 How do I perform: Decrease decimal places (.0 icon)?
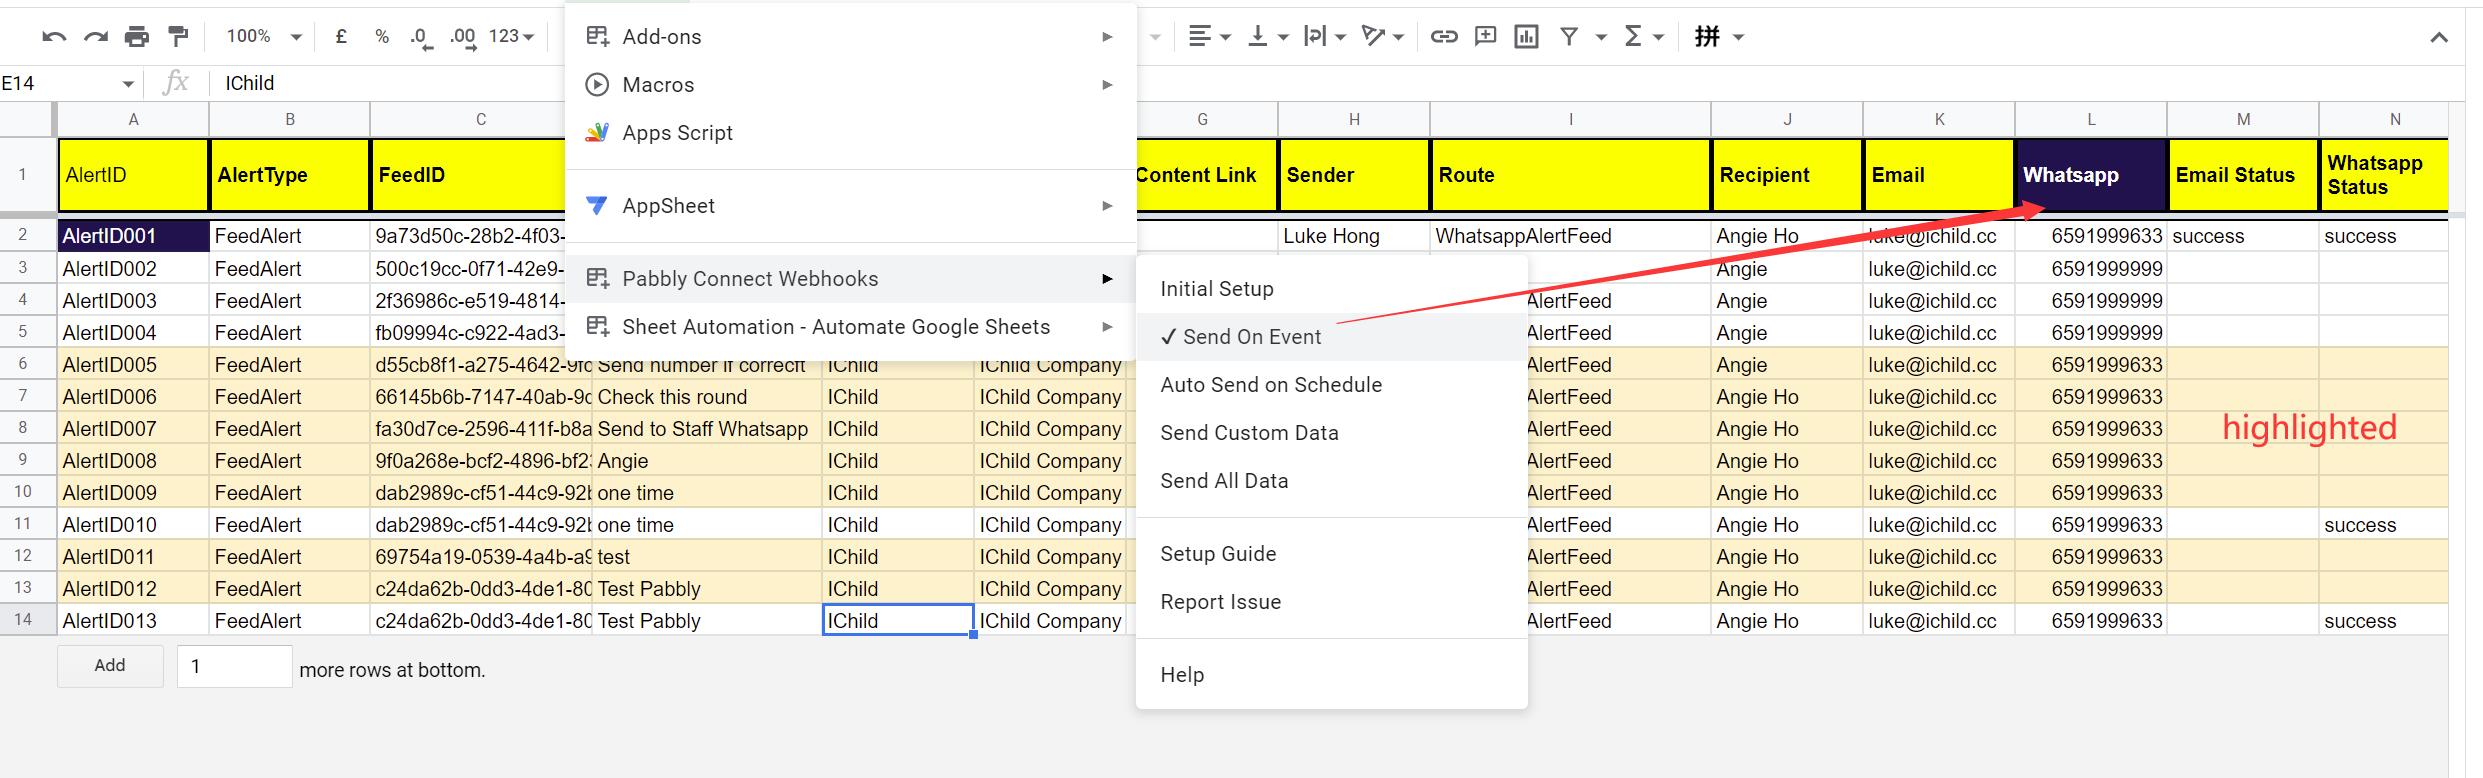[421, 38]
